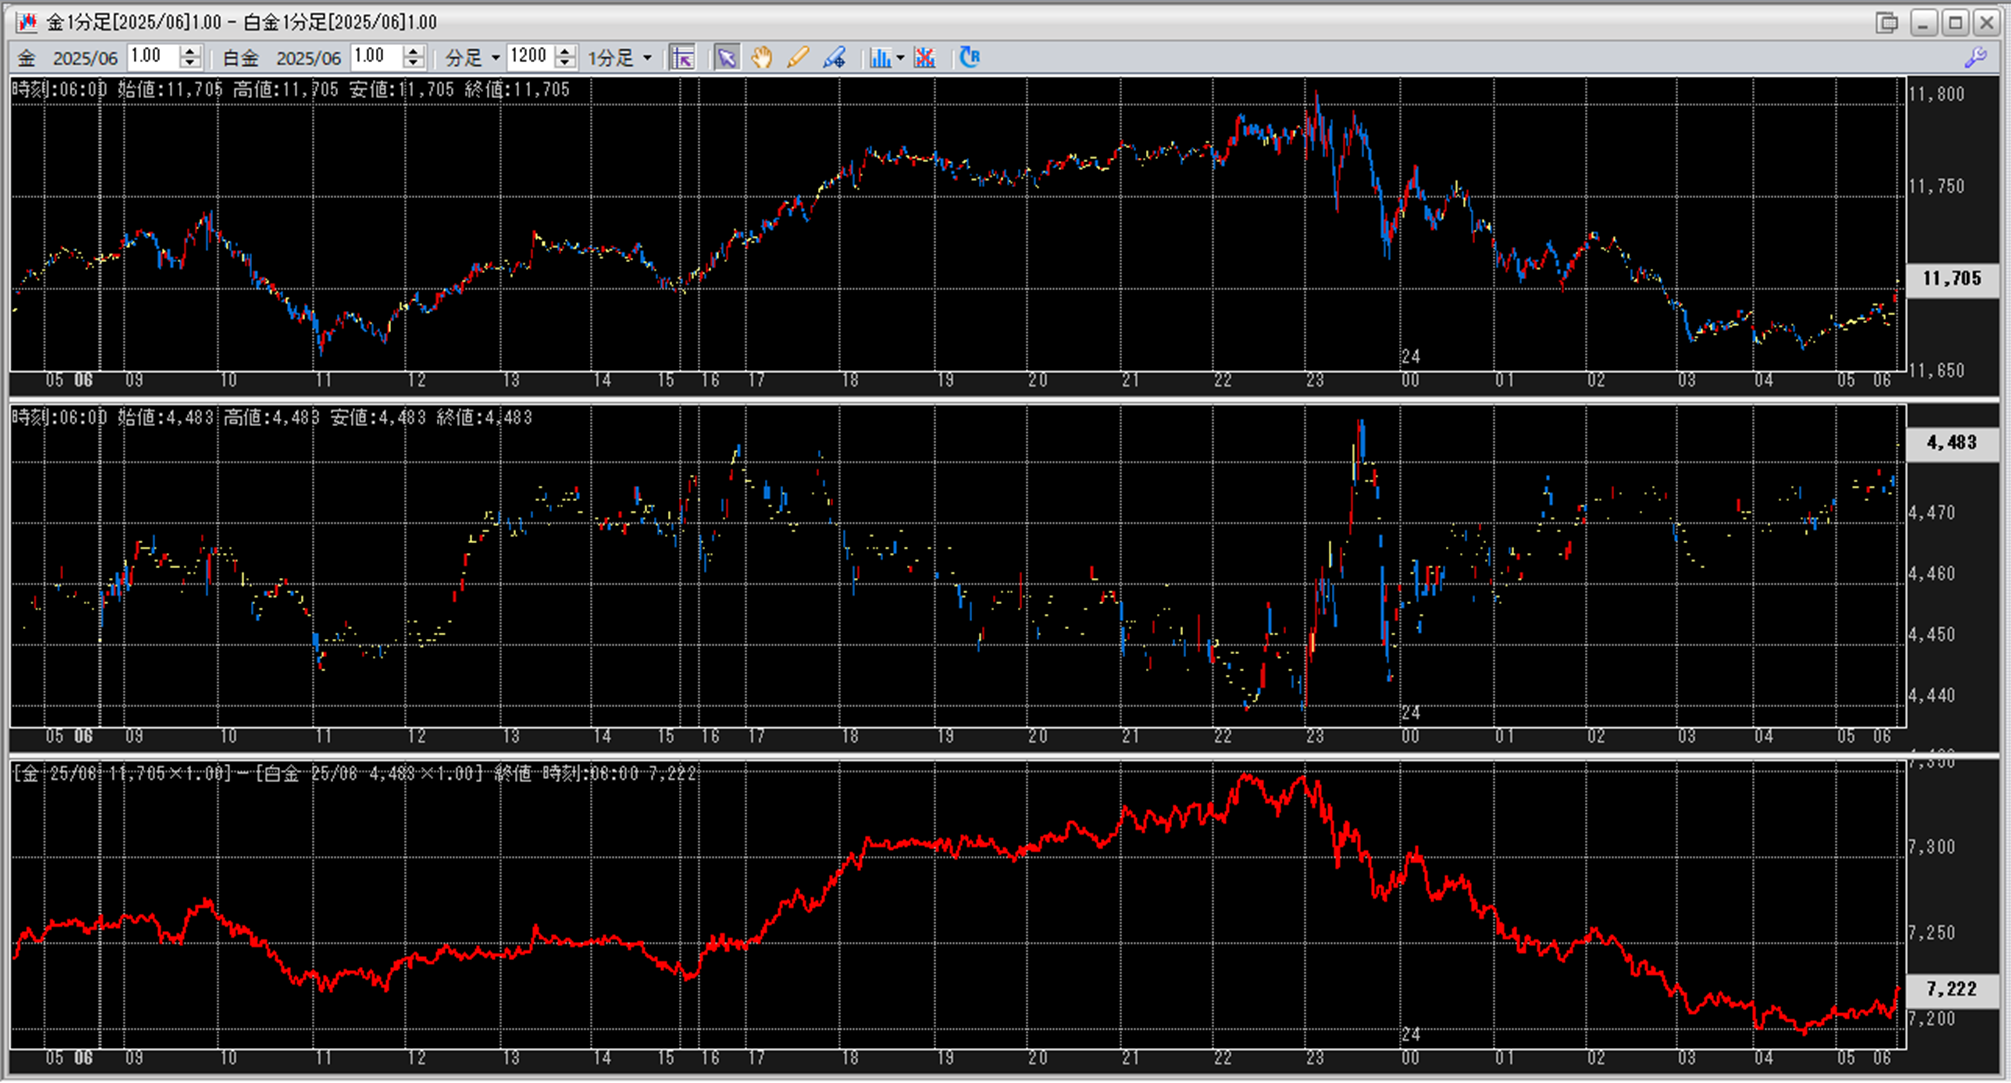Click the bar chart indicator icon
Screen dimensions: 2011x1083
point(879,58)
